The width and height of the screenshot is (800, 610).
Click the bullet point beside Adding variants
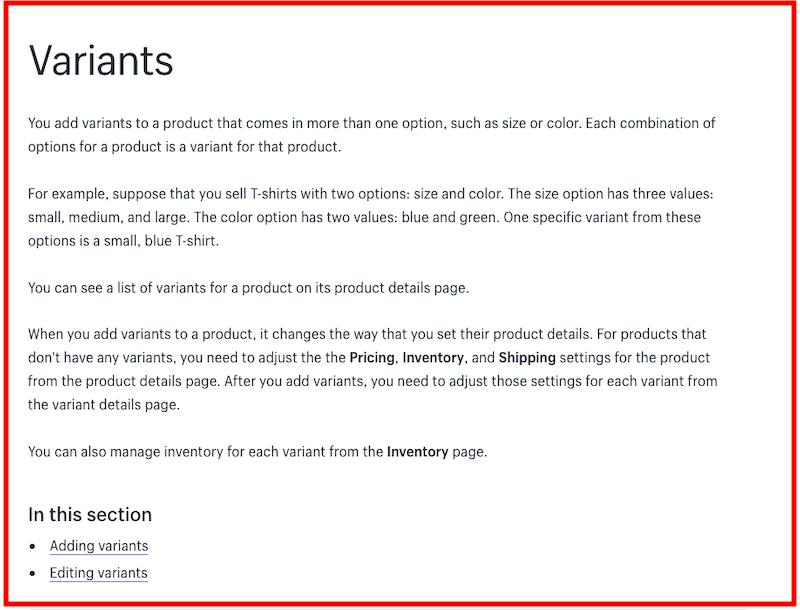(x=33, y=546)
